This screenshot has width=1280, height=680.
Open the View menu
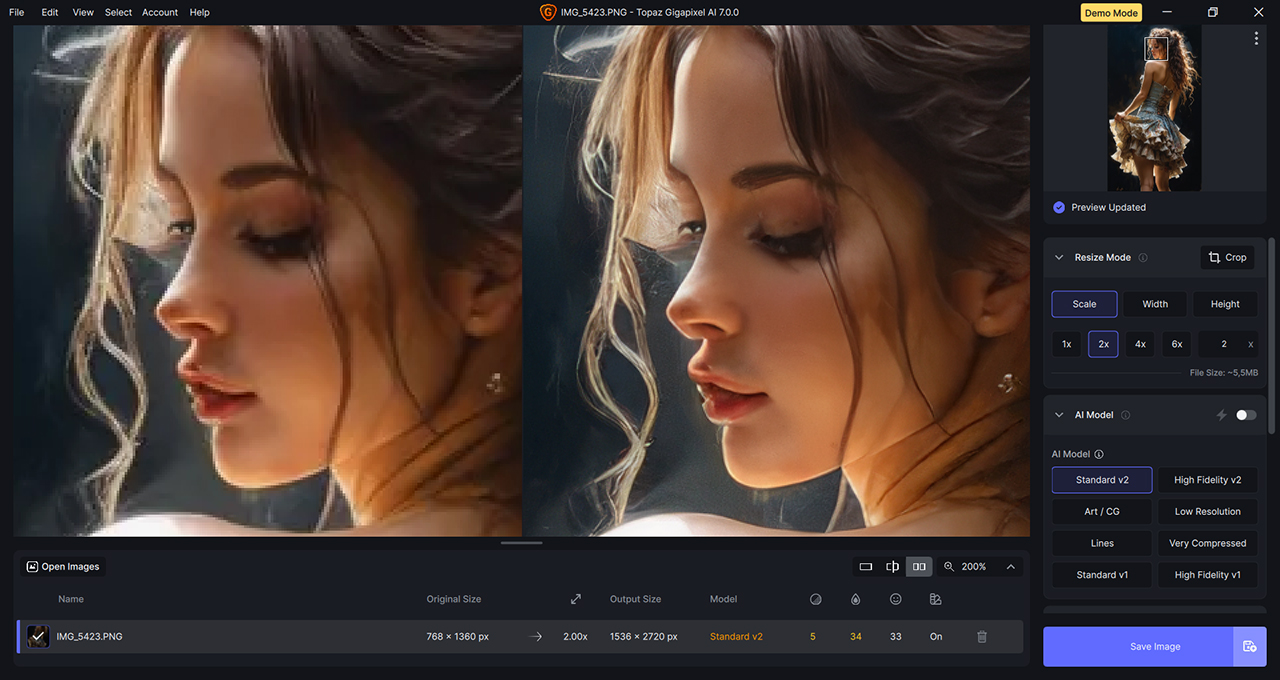83,12
